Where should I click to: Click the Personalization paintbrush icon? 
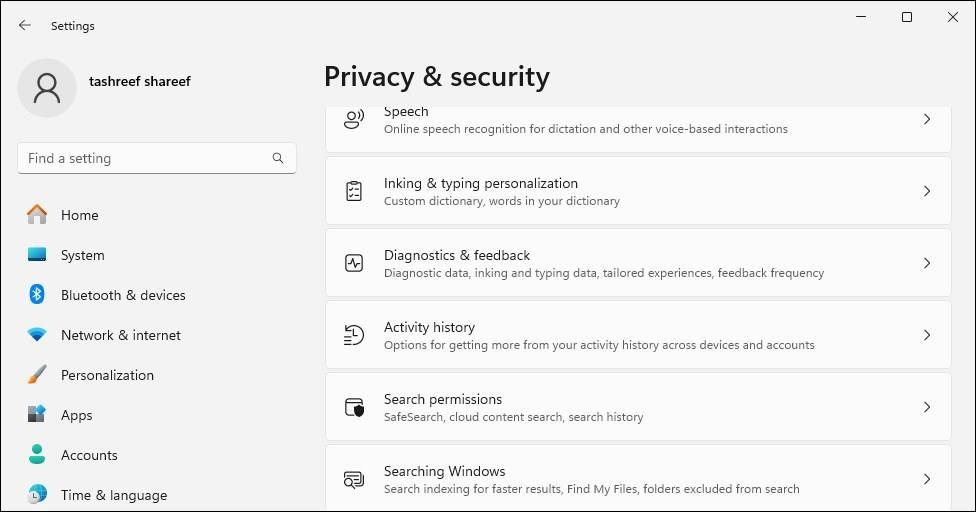click(x=37, y=375)
